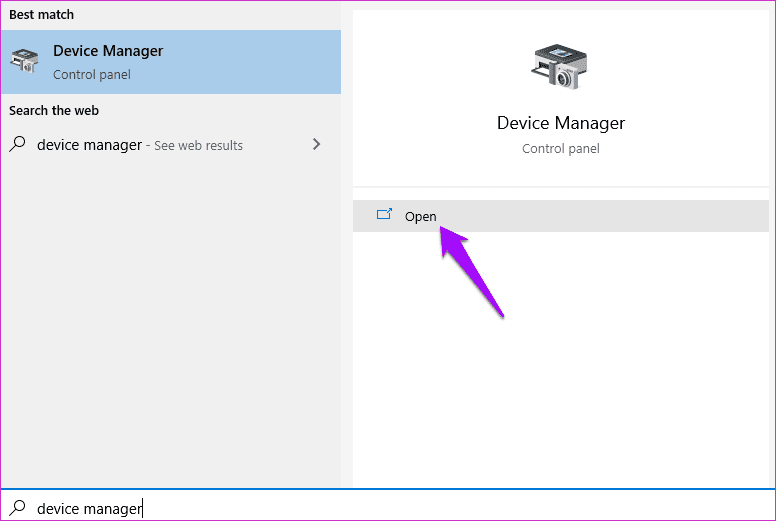Click the 'Search the web' heading
The width and height of the screenshot is (776, 521).
coord(54,110)
